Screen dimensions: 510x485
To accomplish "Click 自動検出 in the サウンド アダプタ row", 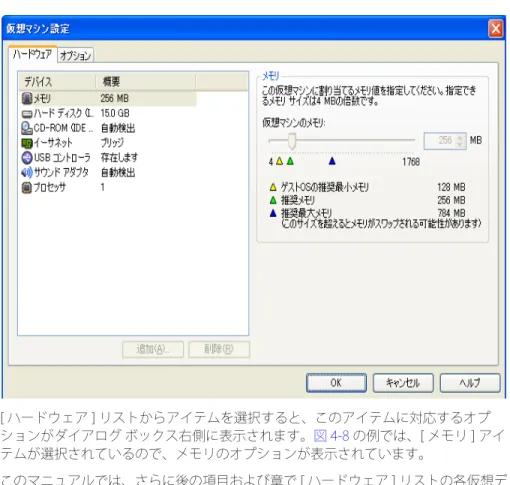I will coord(118,172).
